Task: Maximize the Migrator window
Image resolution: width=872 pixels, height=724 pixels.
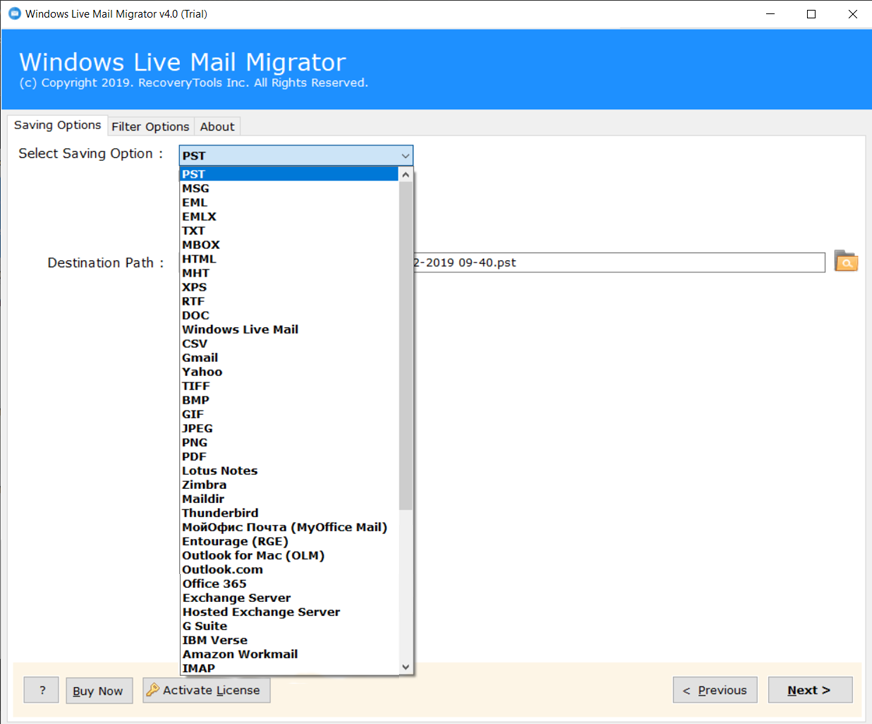Action: tap(811, 14)
